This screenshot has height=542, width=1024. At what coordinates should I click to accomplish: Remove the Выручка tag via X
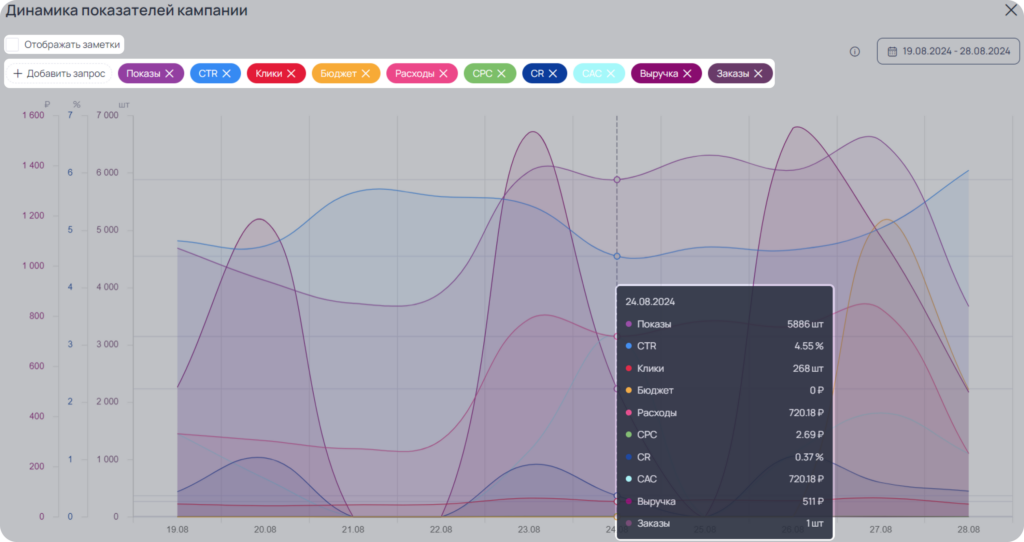pyautogui.click(x=687, y=74)
